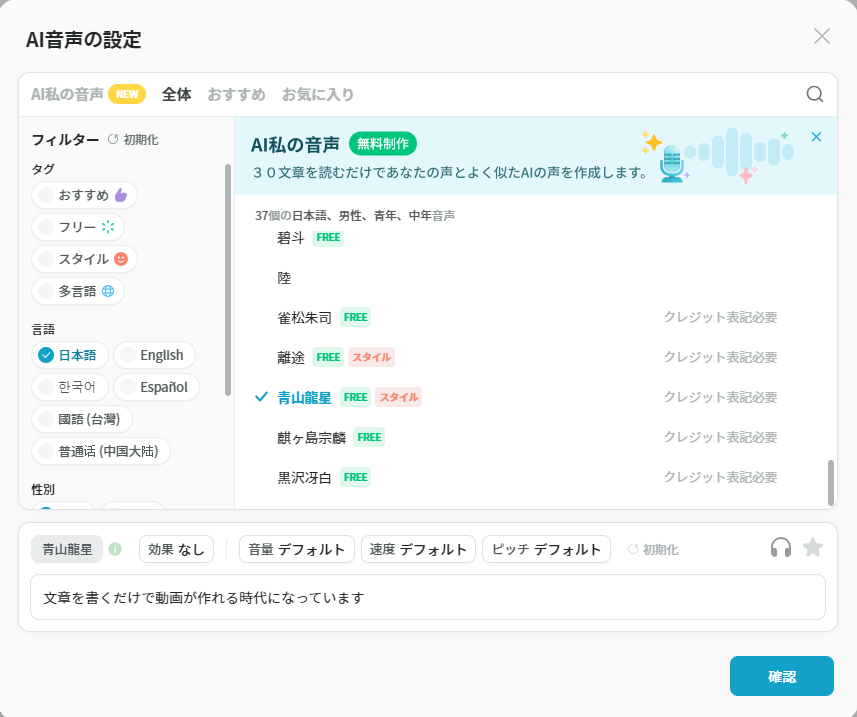Open the 効果 なし dropdown
This screenshot has width=857, height=717.
pos(176,549)
